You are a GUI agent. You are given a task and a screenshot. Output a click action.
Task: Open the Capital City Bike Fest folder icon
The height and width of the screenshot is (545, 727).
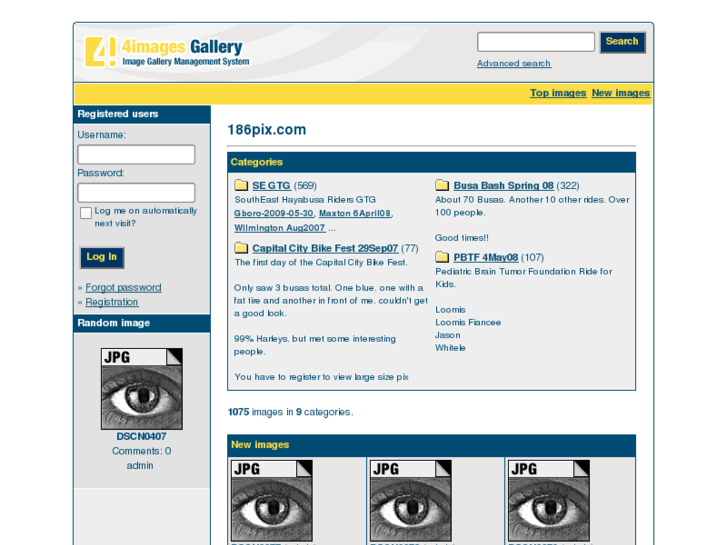(241, 248)
